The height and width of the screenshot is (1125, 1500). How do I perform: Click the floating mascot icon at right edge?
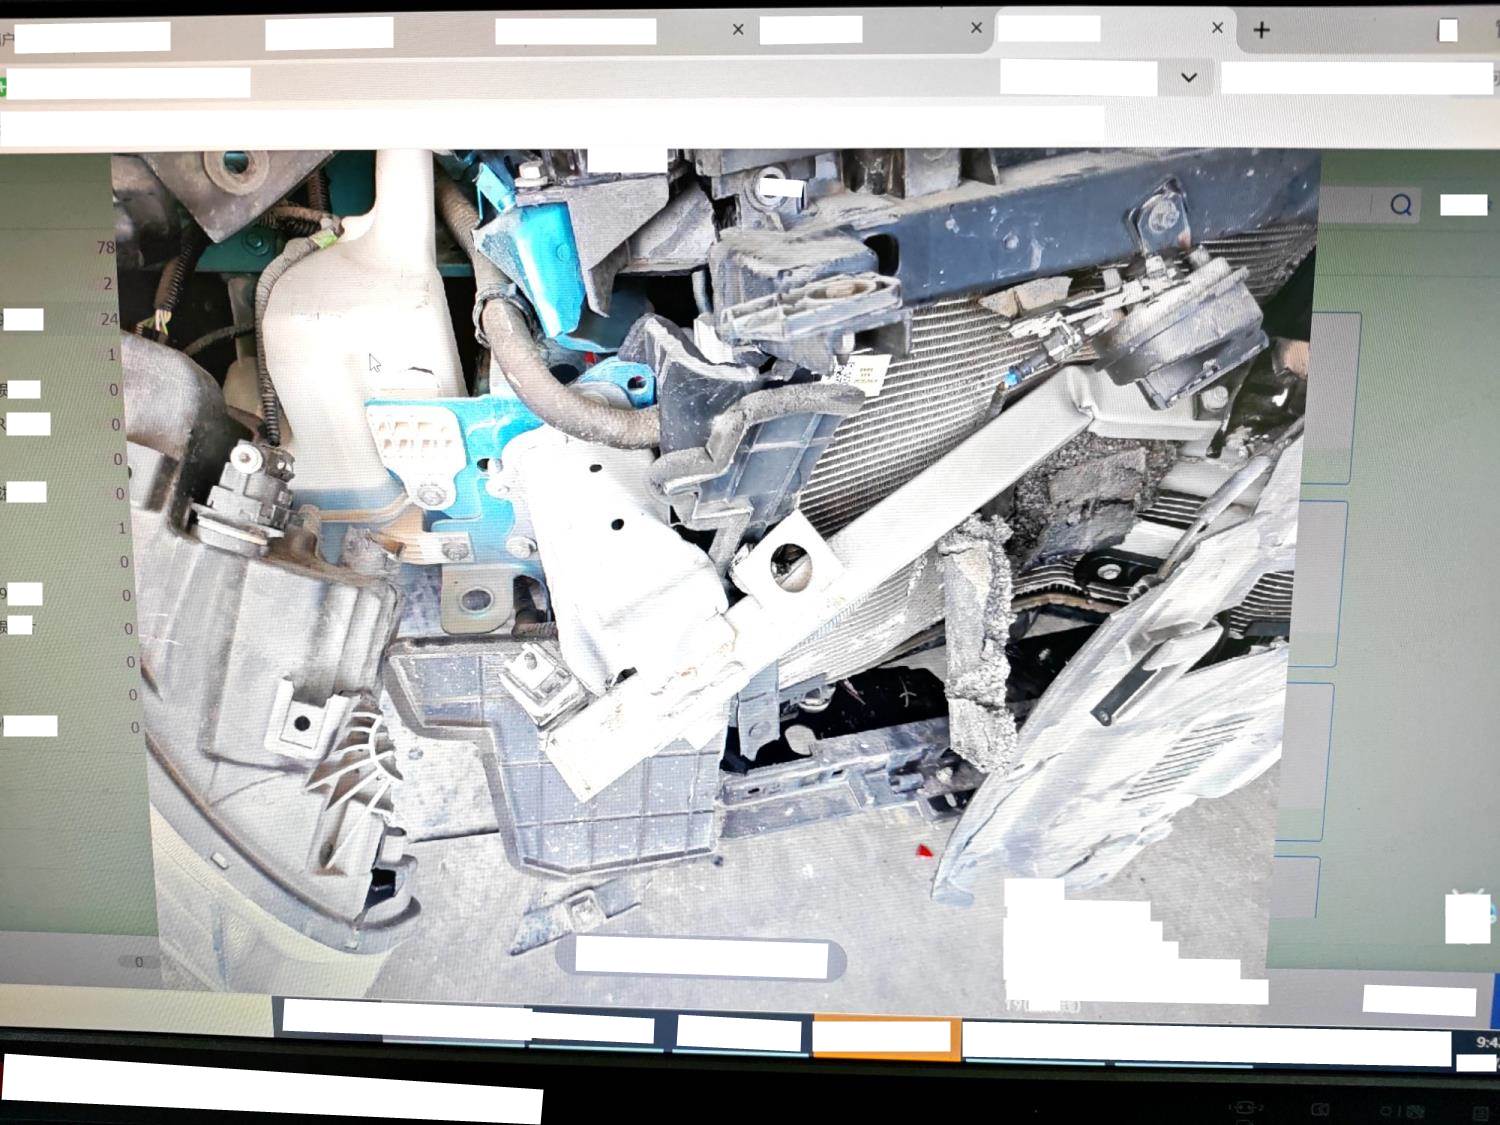point(1468,917)
